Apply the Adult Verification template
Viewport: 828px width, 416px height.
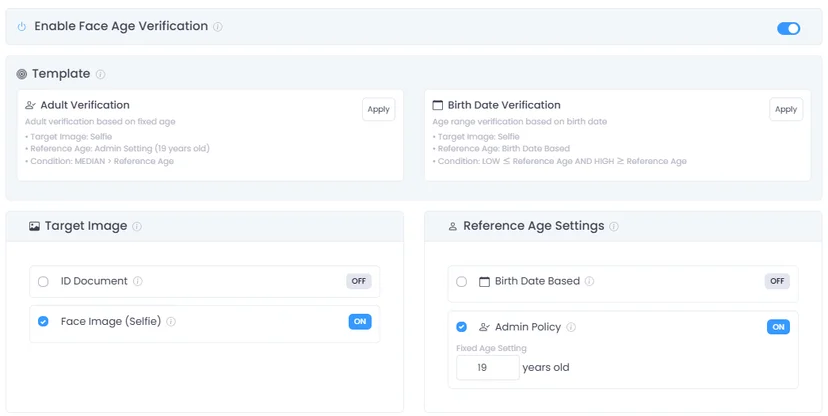(379, 109)
